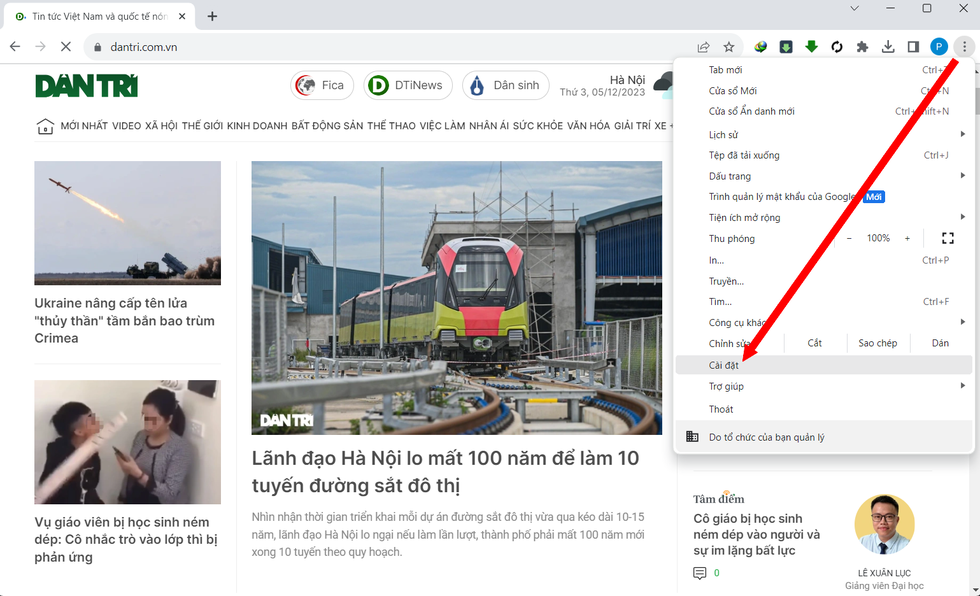Click the bookmark star icon in address bar
The height and width of the screenshot is (596, 980).
(x=729, y=47)
